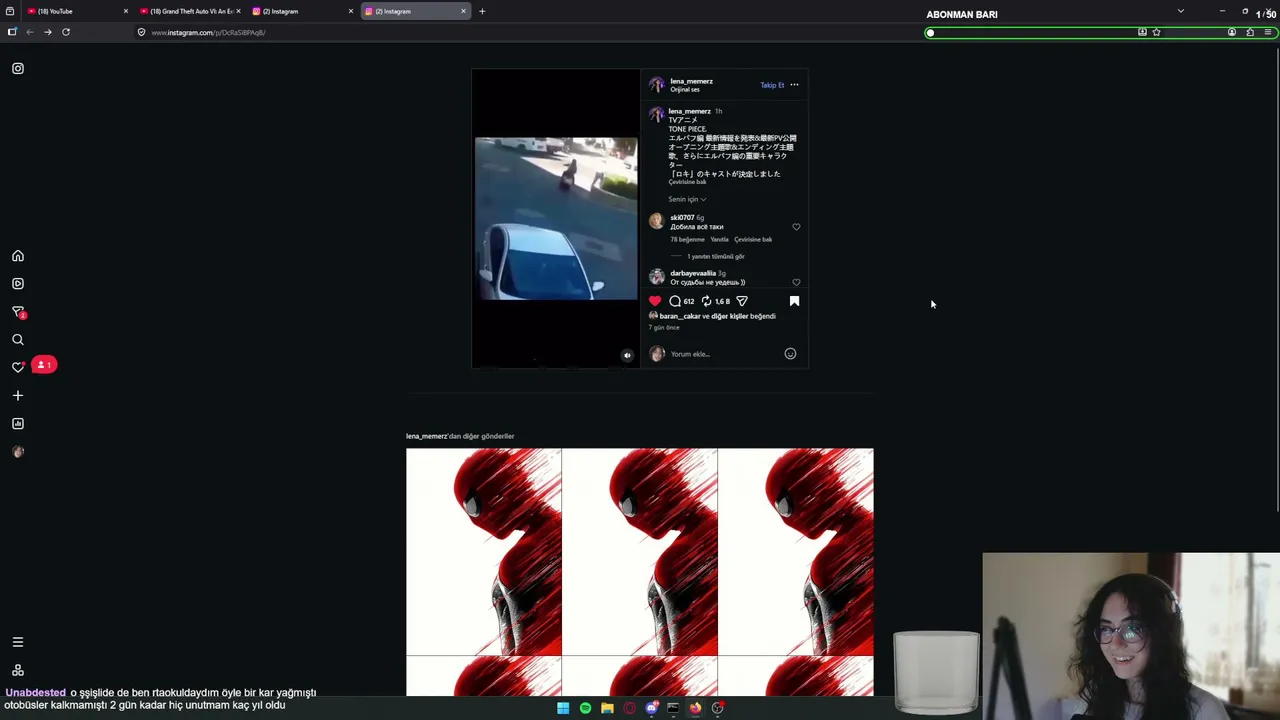Open browser account profile icon

click(x=1232, y=32)
